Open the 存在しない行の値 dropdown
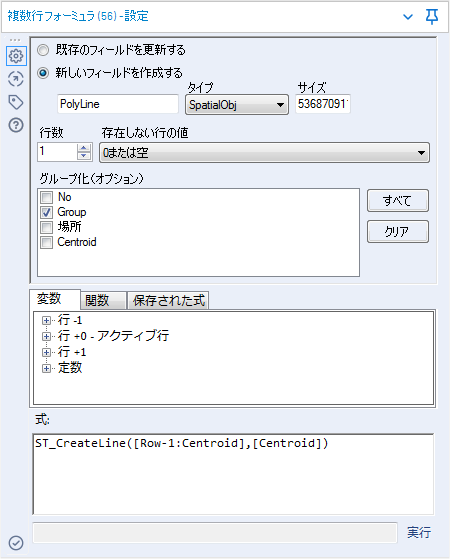 264,153
